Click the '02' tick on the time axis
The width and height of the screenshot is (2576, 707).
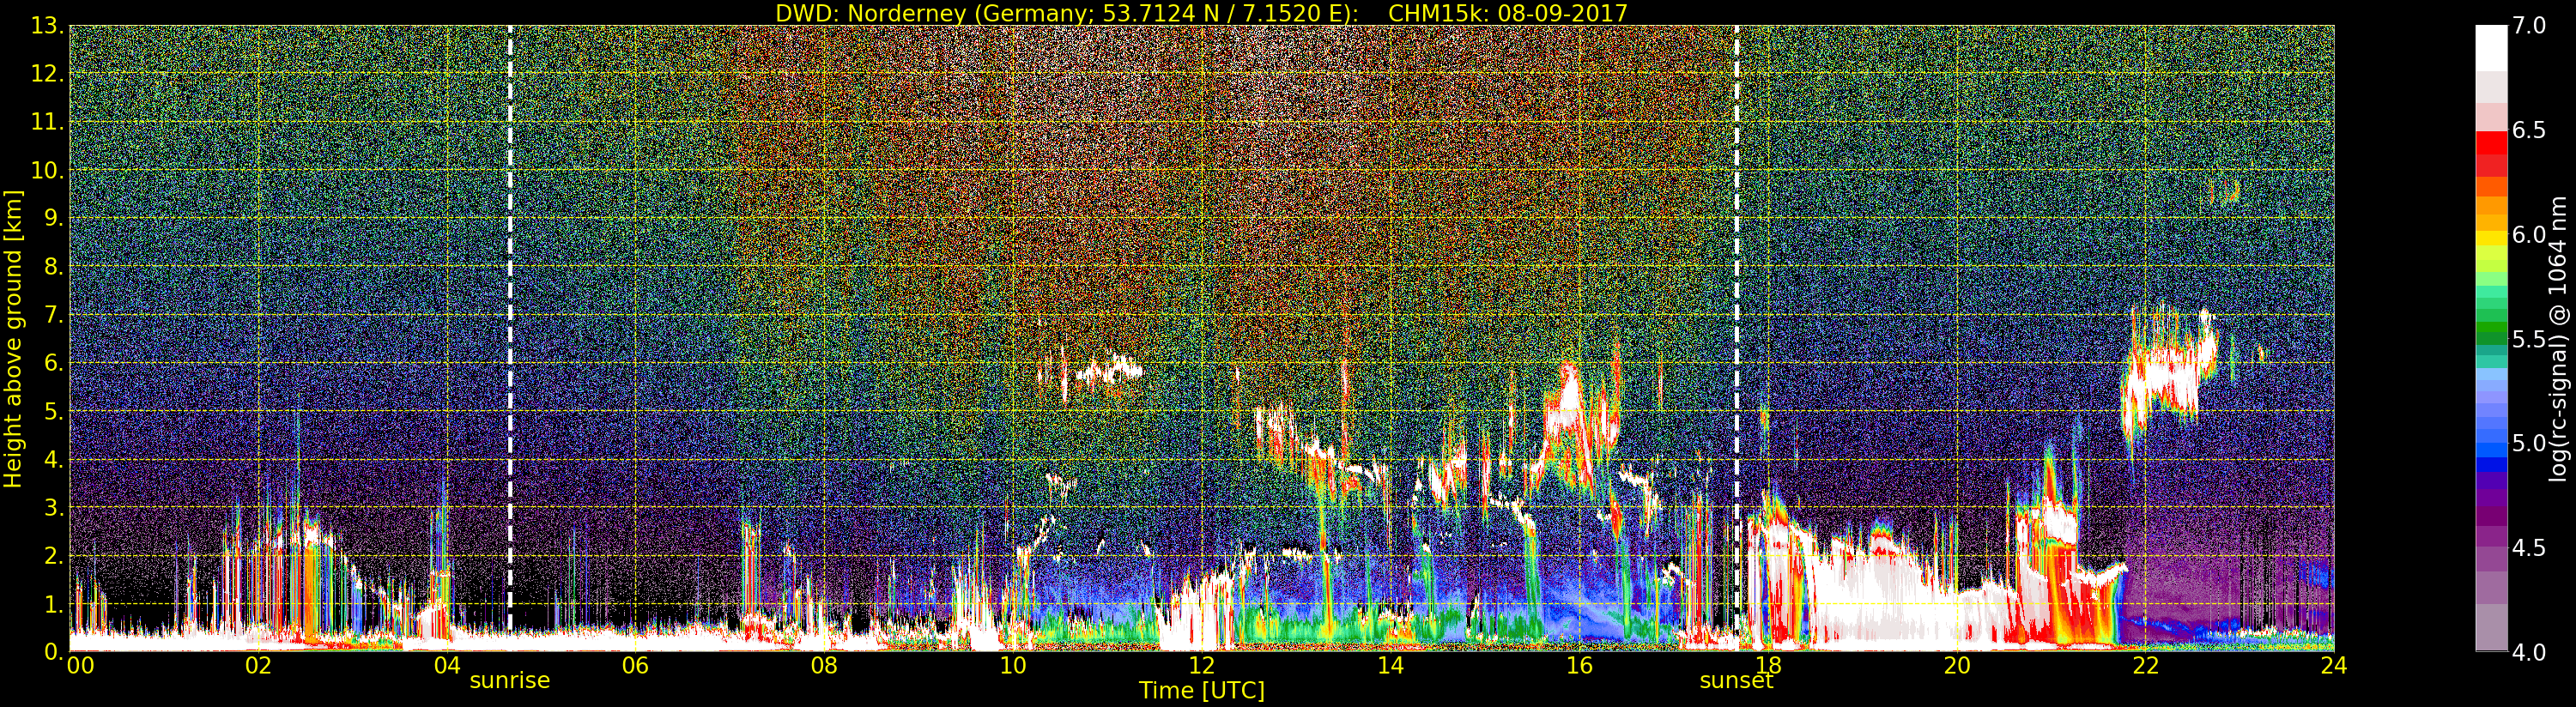tap(258, 665)
